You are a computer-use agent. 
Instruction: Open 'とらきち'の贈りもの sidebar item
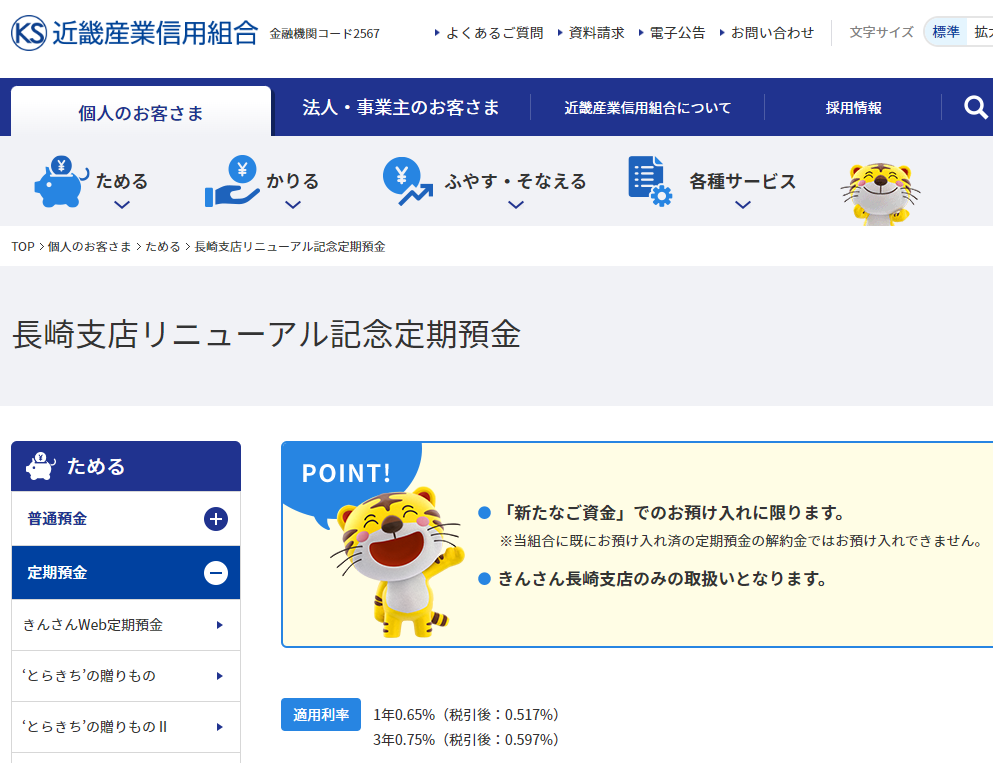126,676
